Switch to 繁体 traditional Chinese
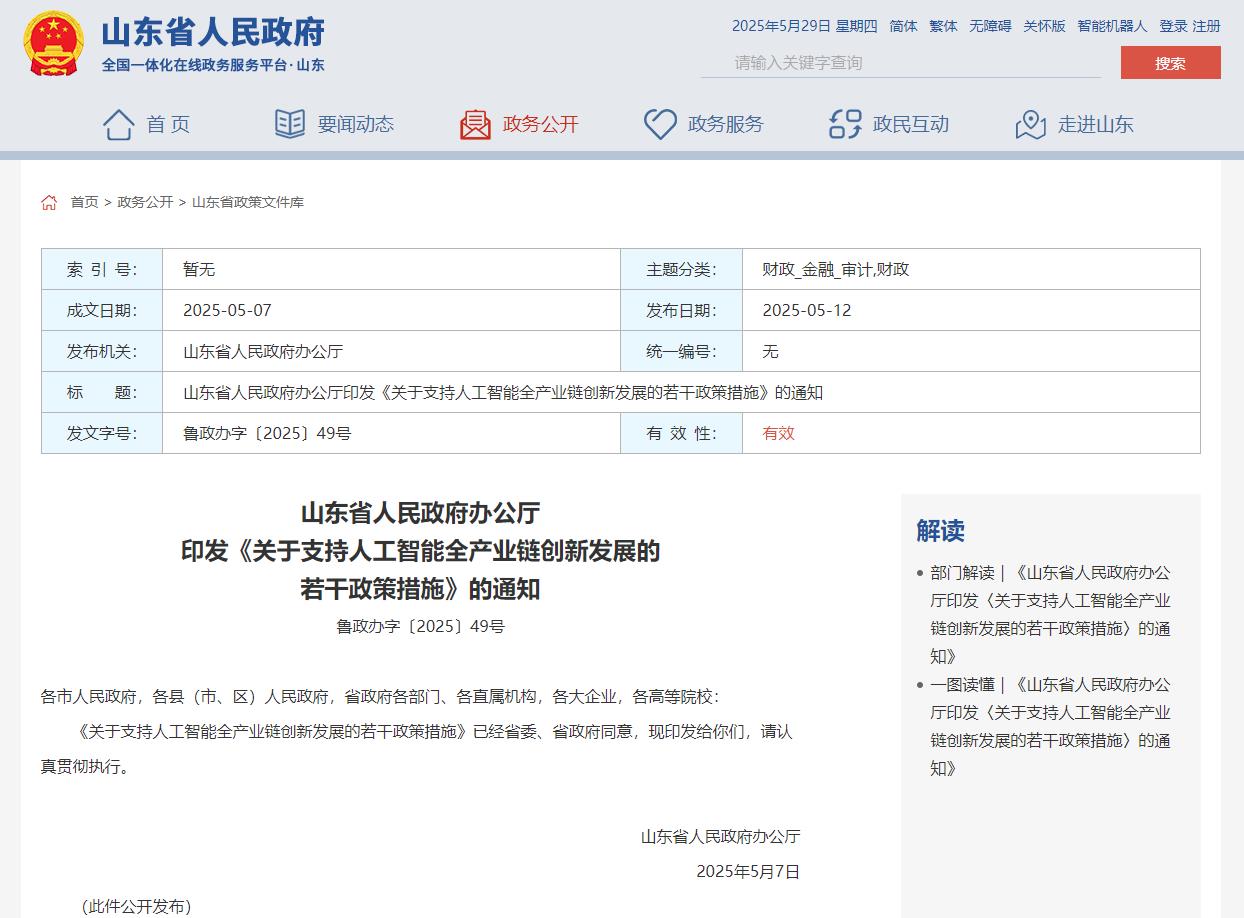Screen dimensions: 1244x918 [943, 26]
